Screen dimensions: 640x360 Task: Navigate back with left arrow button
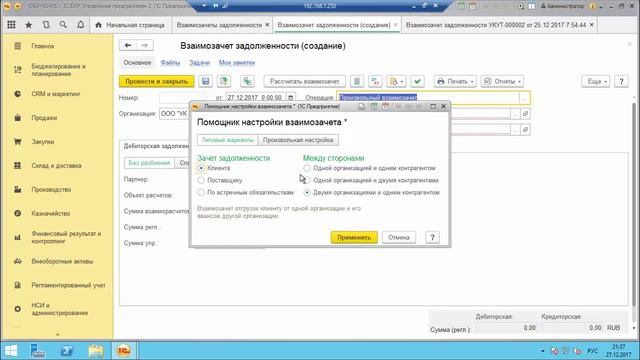[x=128, y=45]
